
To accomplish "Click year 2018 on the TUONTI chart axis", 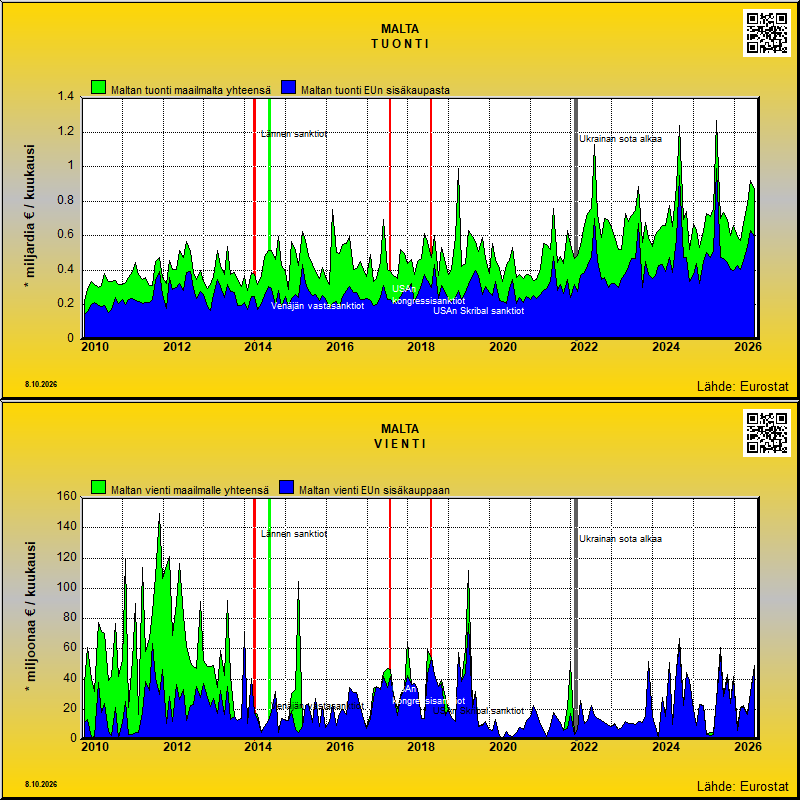I will tap(421, 347).
